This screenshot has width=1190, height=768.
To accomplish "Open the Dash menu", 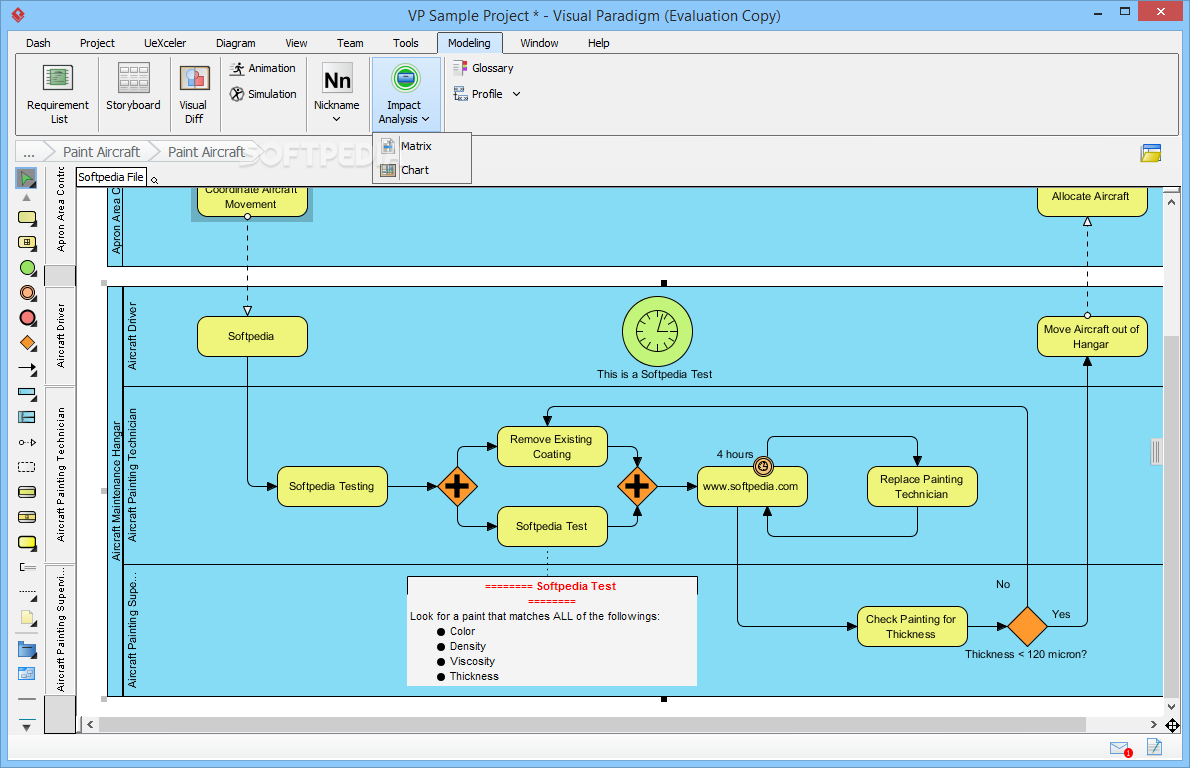I will [x=38, y=43].
